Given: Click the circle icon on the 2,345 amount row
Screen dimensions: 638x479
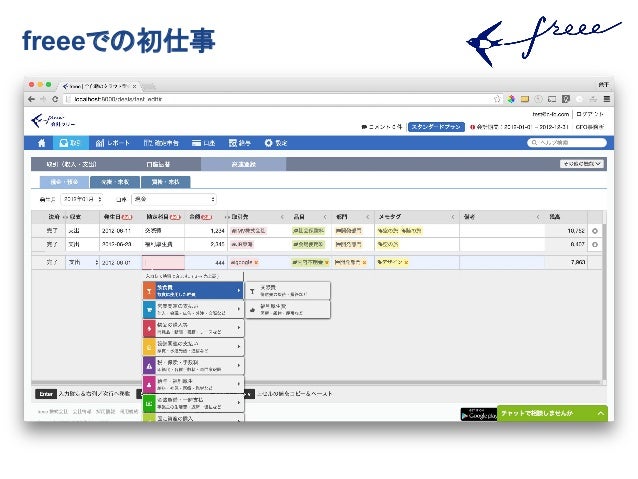Looking at the screenshot, I should [595, 245].
